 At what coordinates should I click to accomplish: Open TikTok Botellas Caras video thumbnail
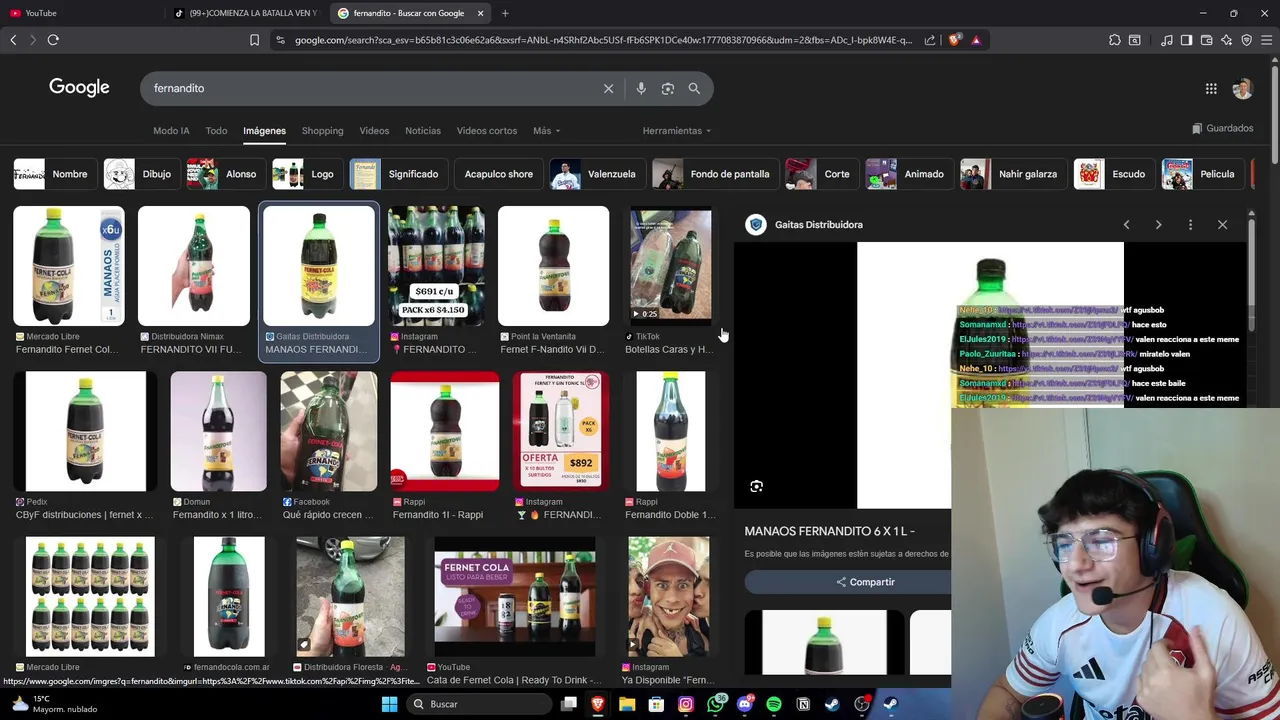point(670,266)
